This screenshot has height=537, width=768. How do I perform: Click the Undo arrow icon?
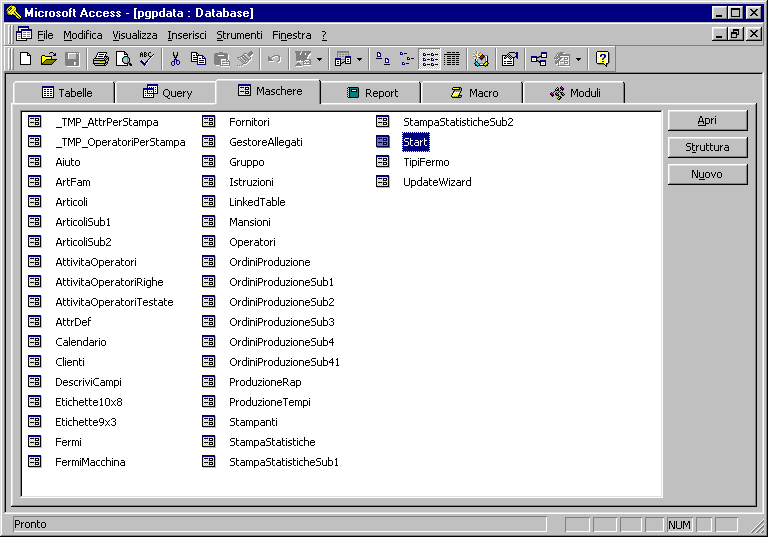click(274, 59)
